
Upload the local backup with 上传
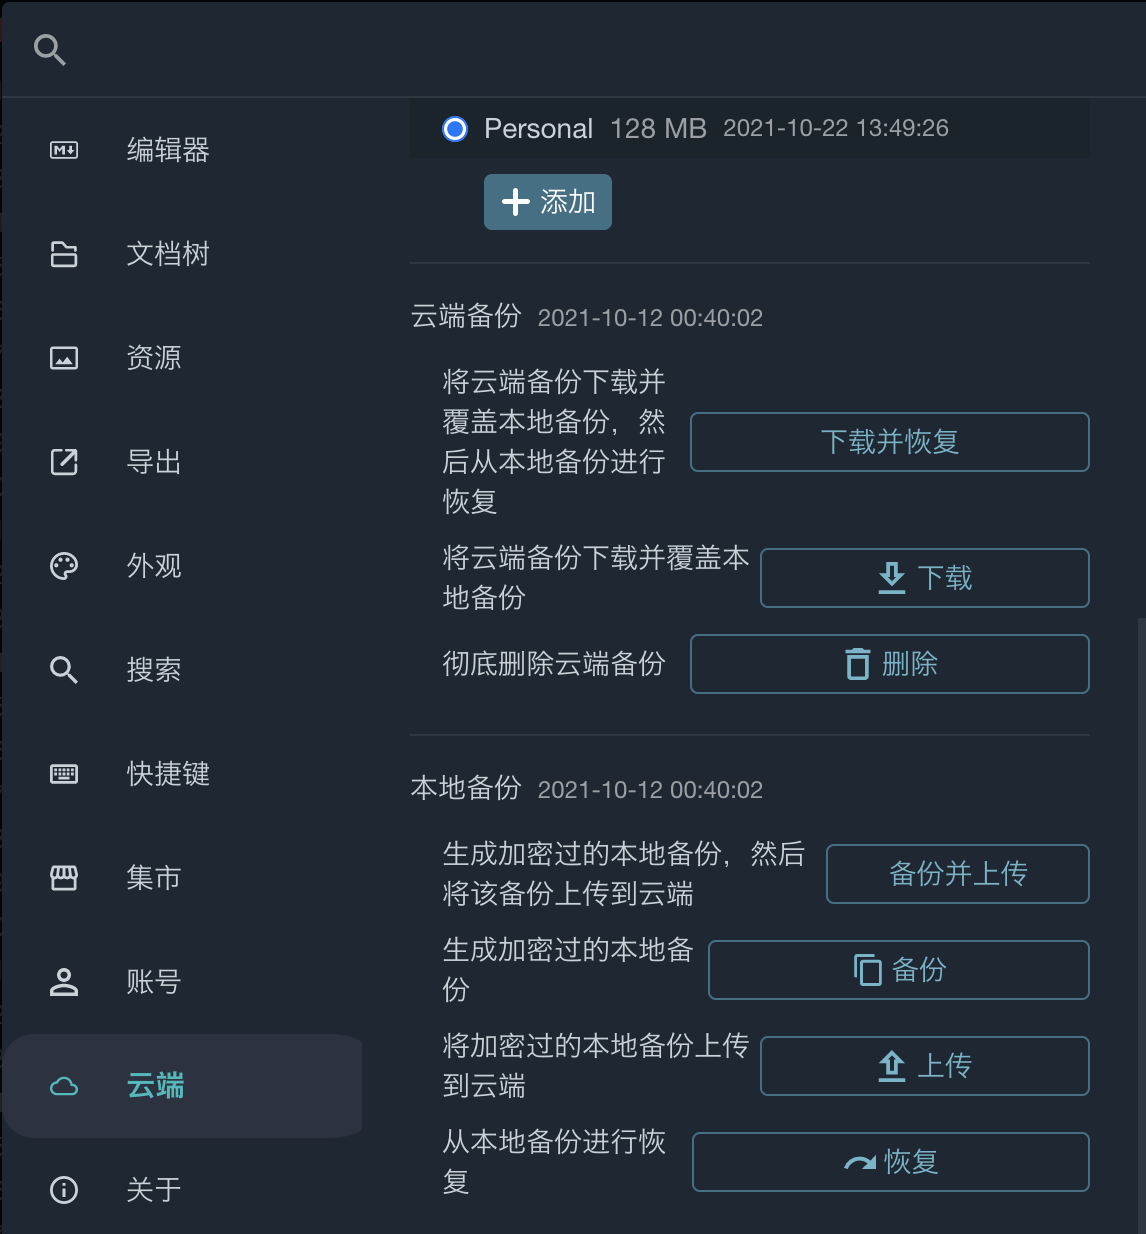[924, 1066]
